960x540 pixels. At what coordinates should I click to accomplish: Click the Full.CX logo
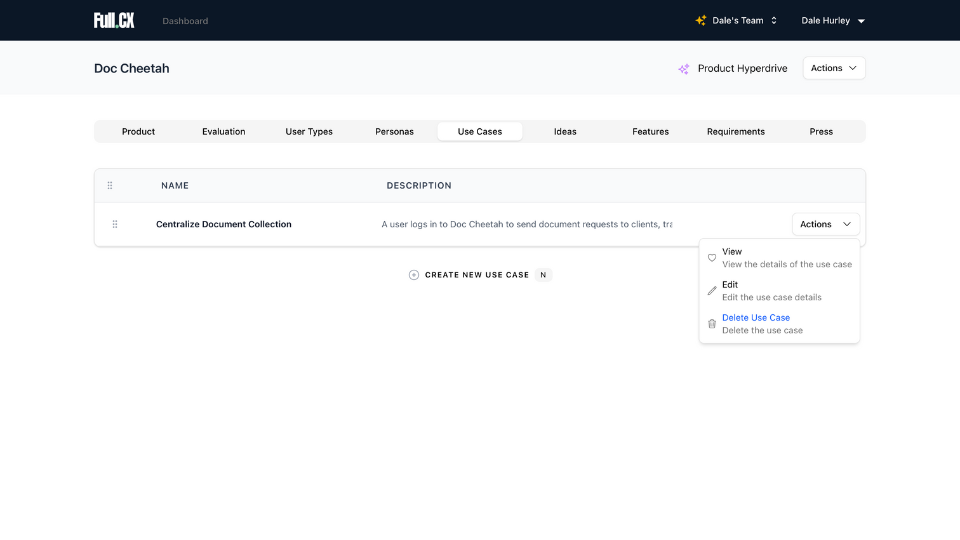pos(114,20)
